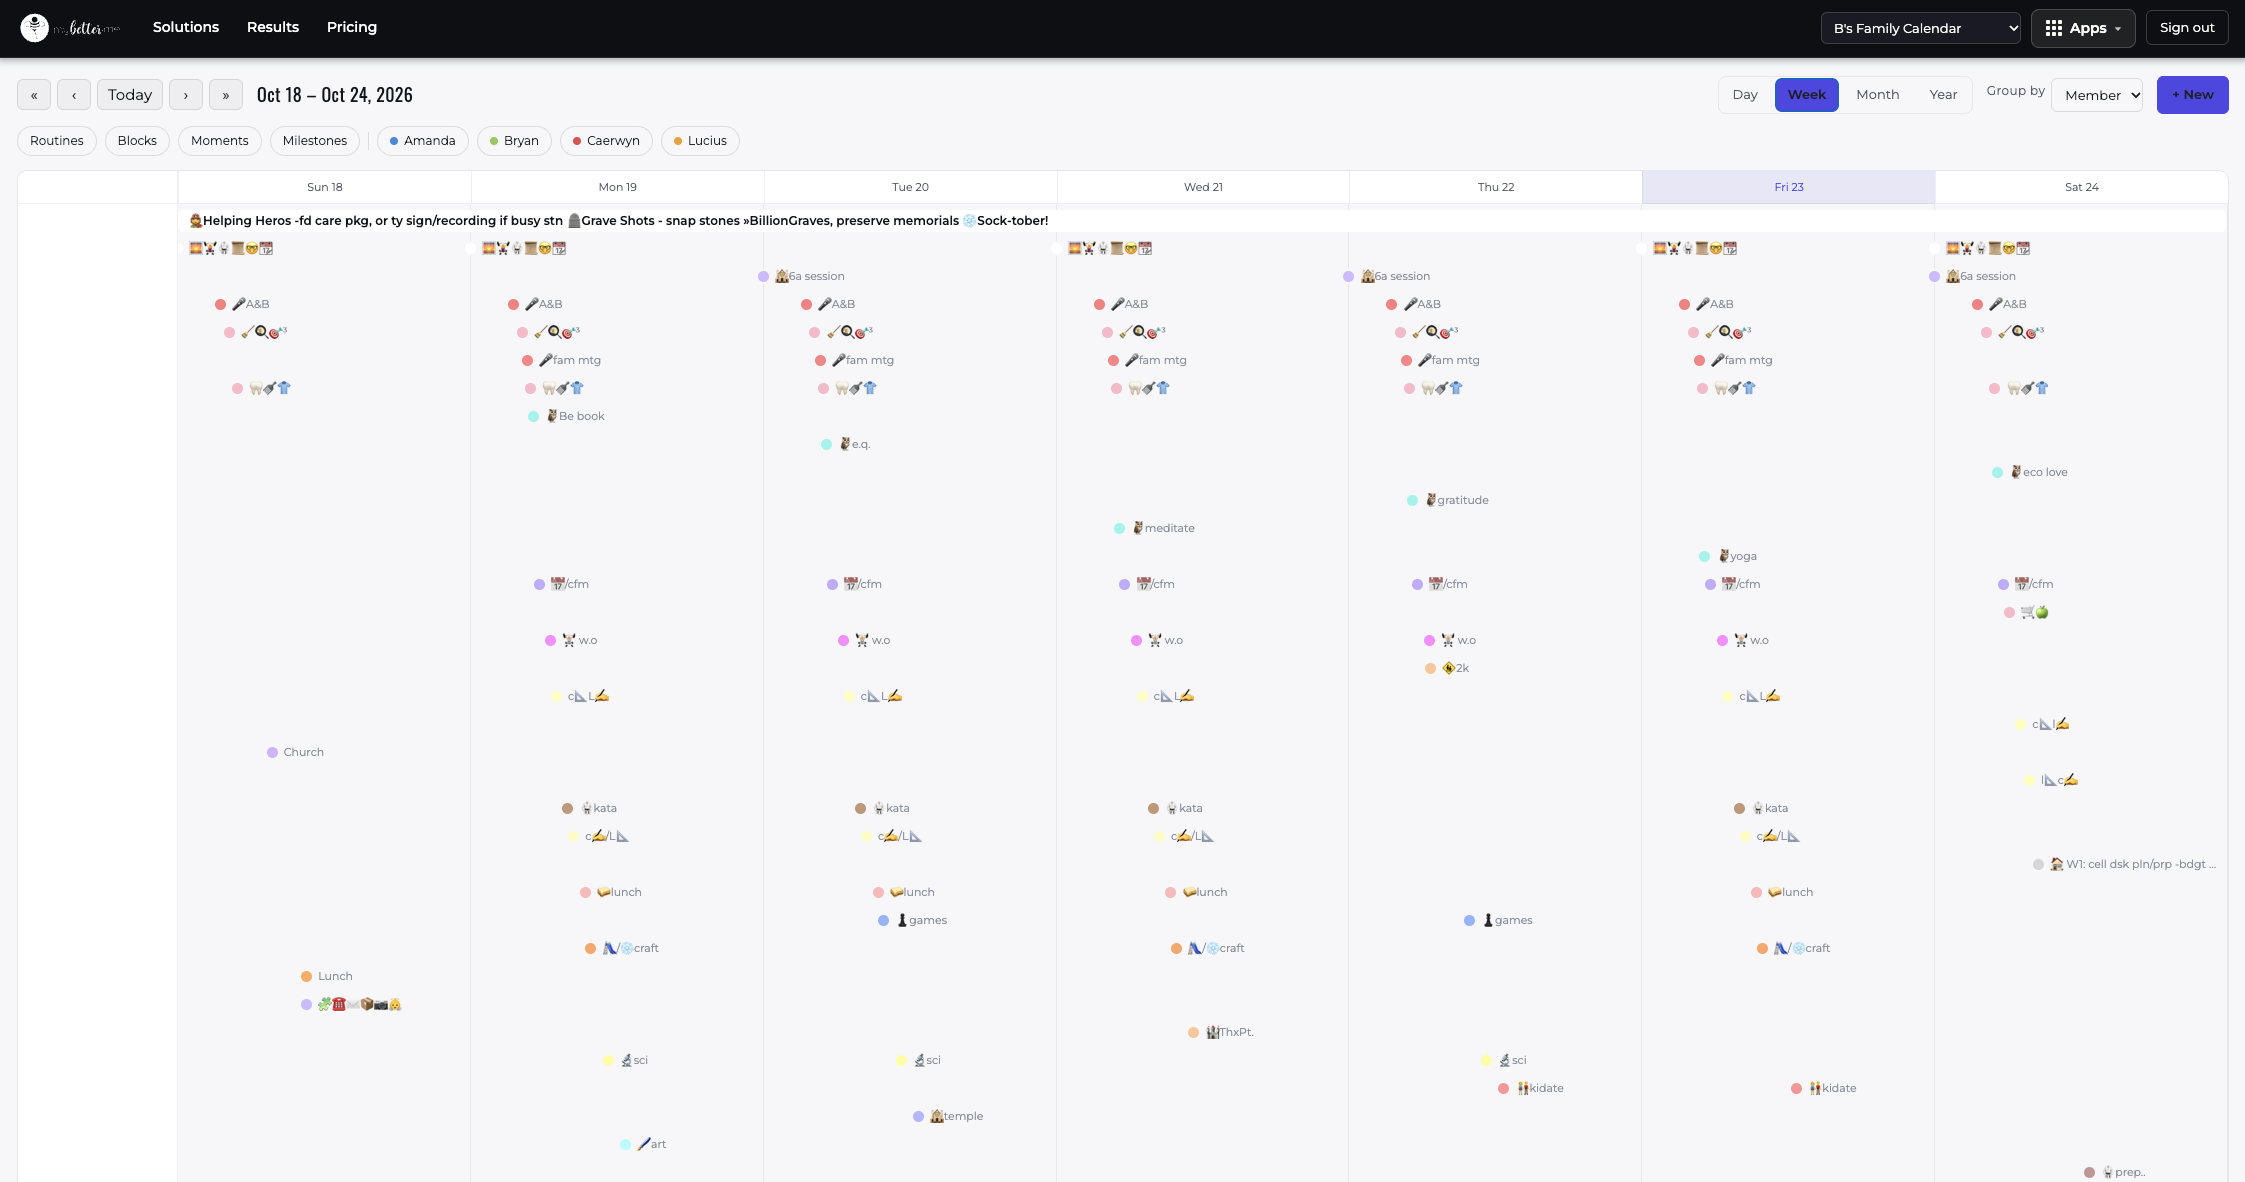The width and height of the screenshot is (2245, 1182).
Task: Open the 2k event on Thursday
Action: (x=1447, y=668)
